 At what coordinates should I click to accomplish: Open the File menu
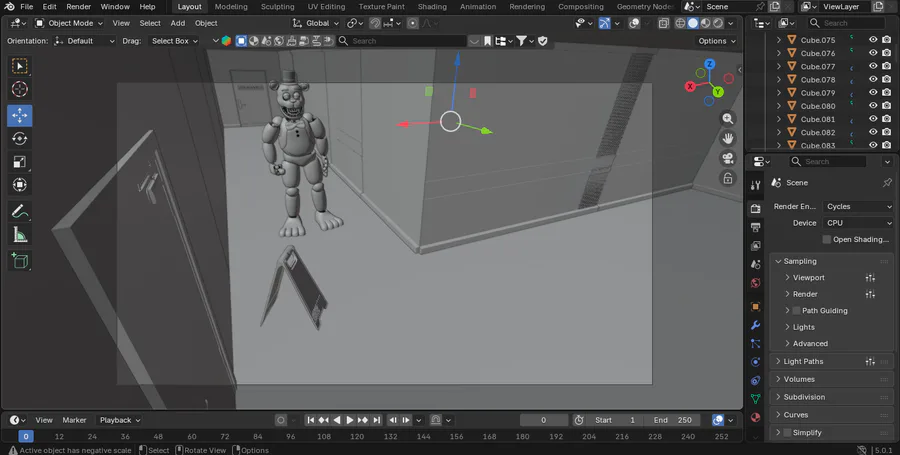pos(26,6)
